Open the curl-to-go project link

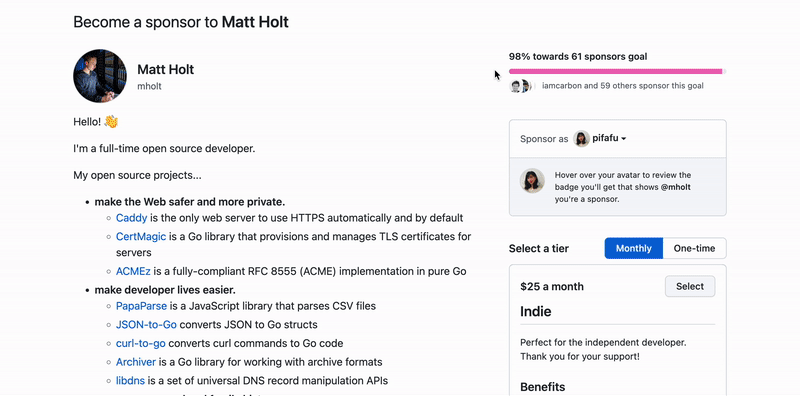[x=141, y=343]
